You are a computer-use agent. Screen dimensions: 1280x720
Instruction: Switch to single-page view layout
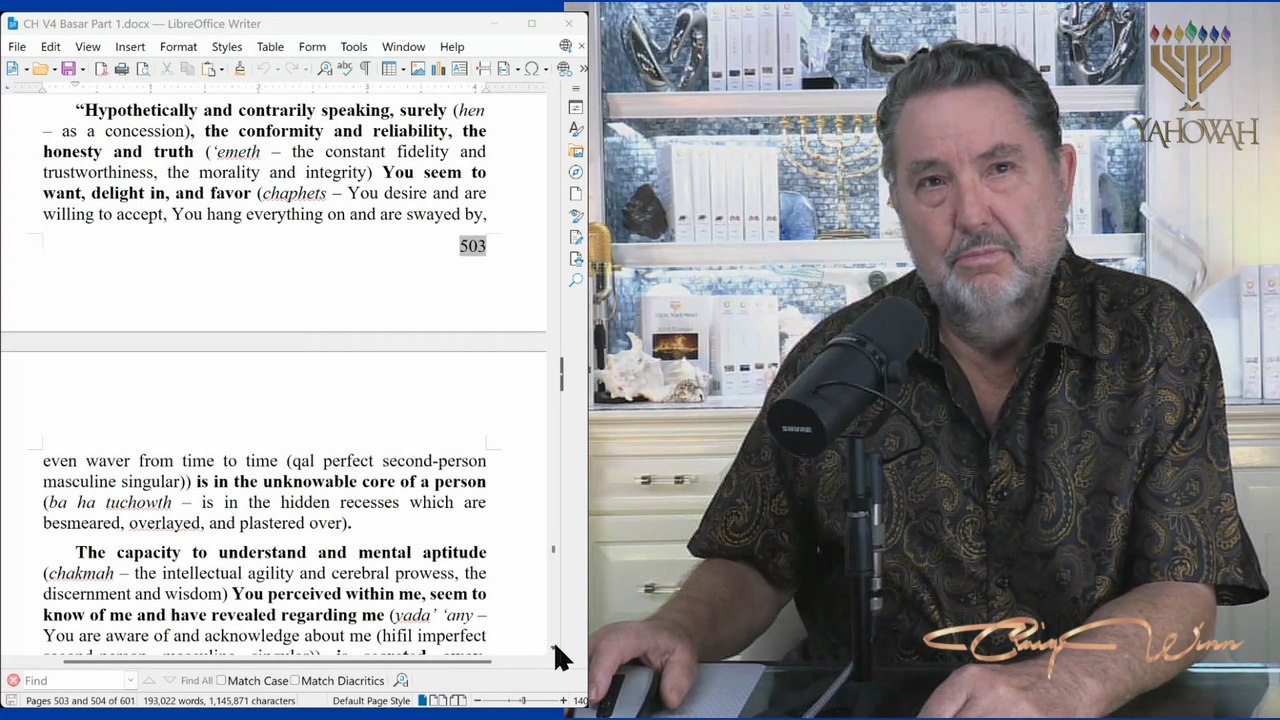pyautogui.click(x=422, y=701)
